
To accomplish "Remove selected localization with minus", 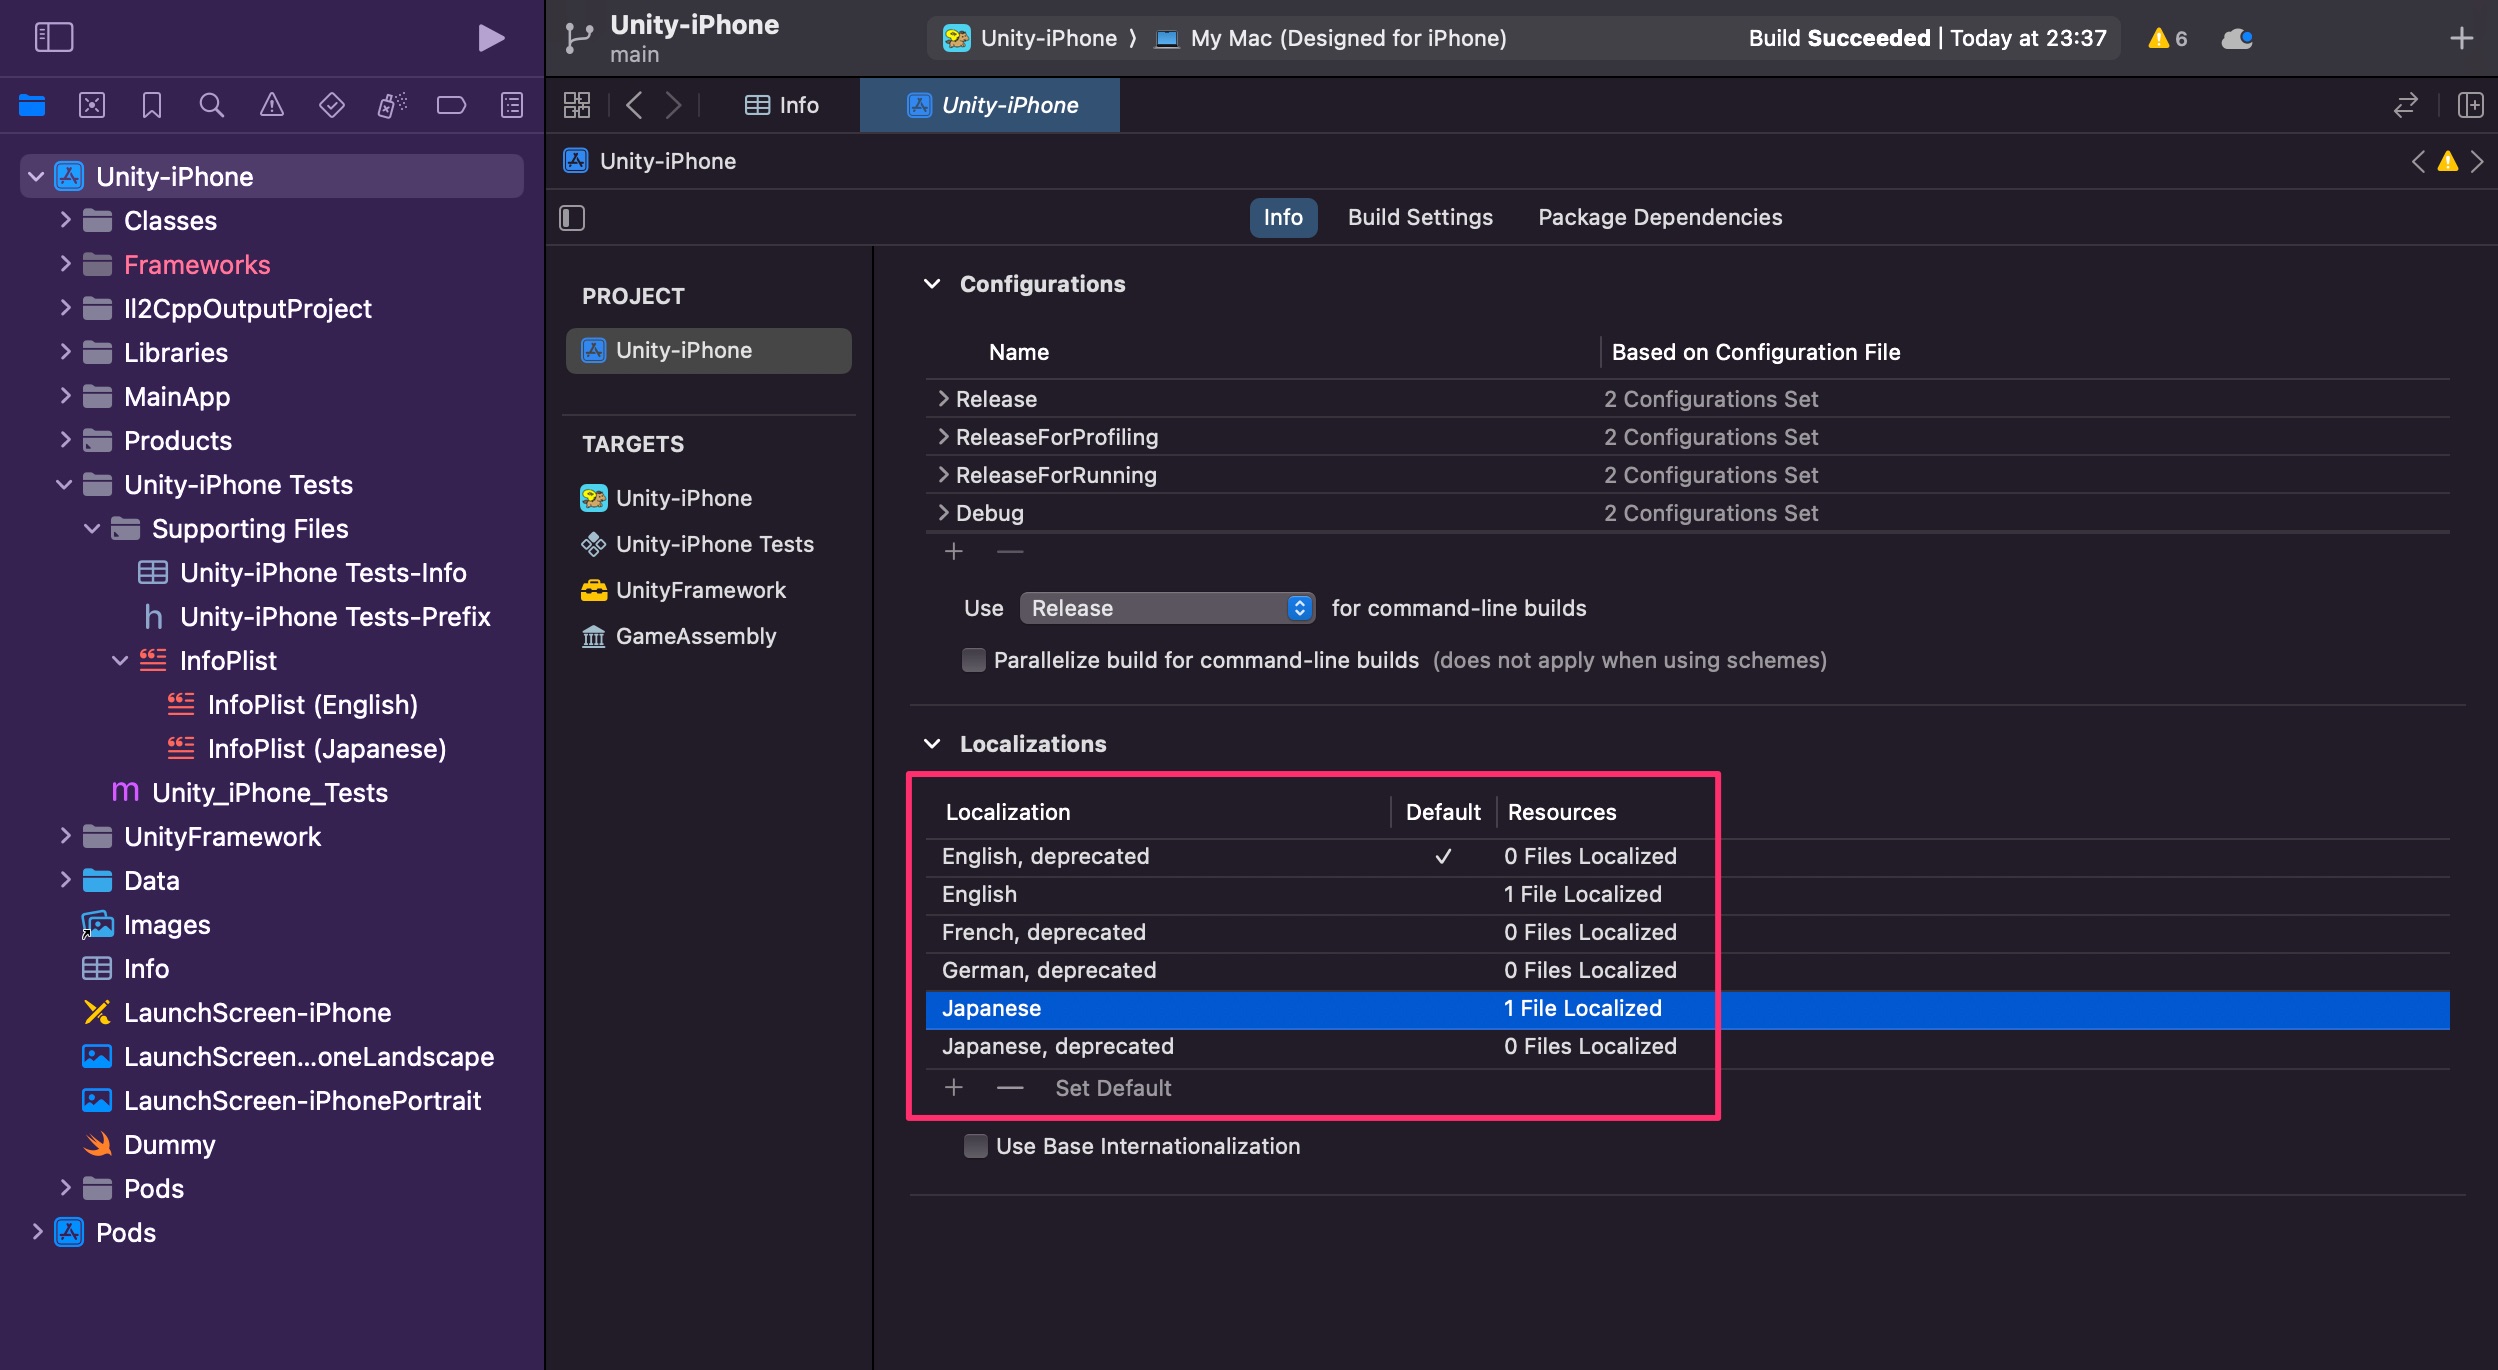I will tap(1010, 1087).
